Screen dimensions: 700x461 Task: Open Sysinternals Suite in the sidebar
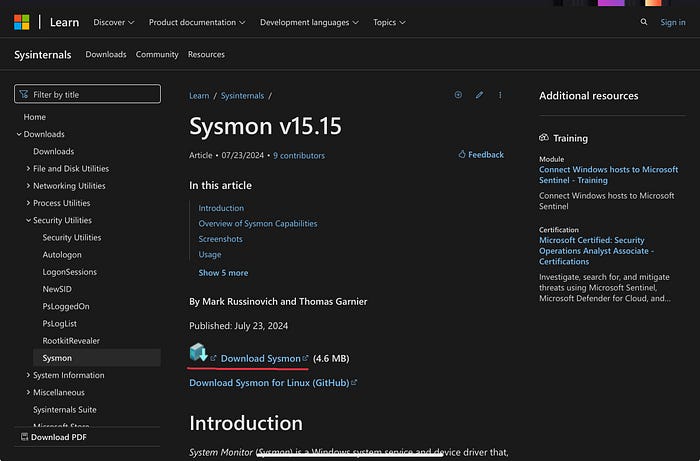(65, 410)
